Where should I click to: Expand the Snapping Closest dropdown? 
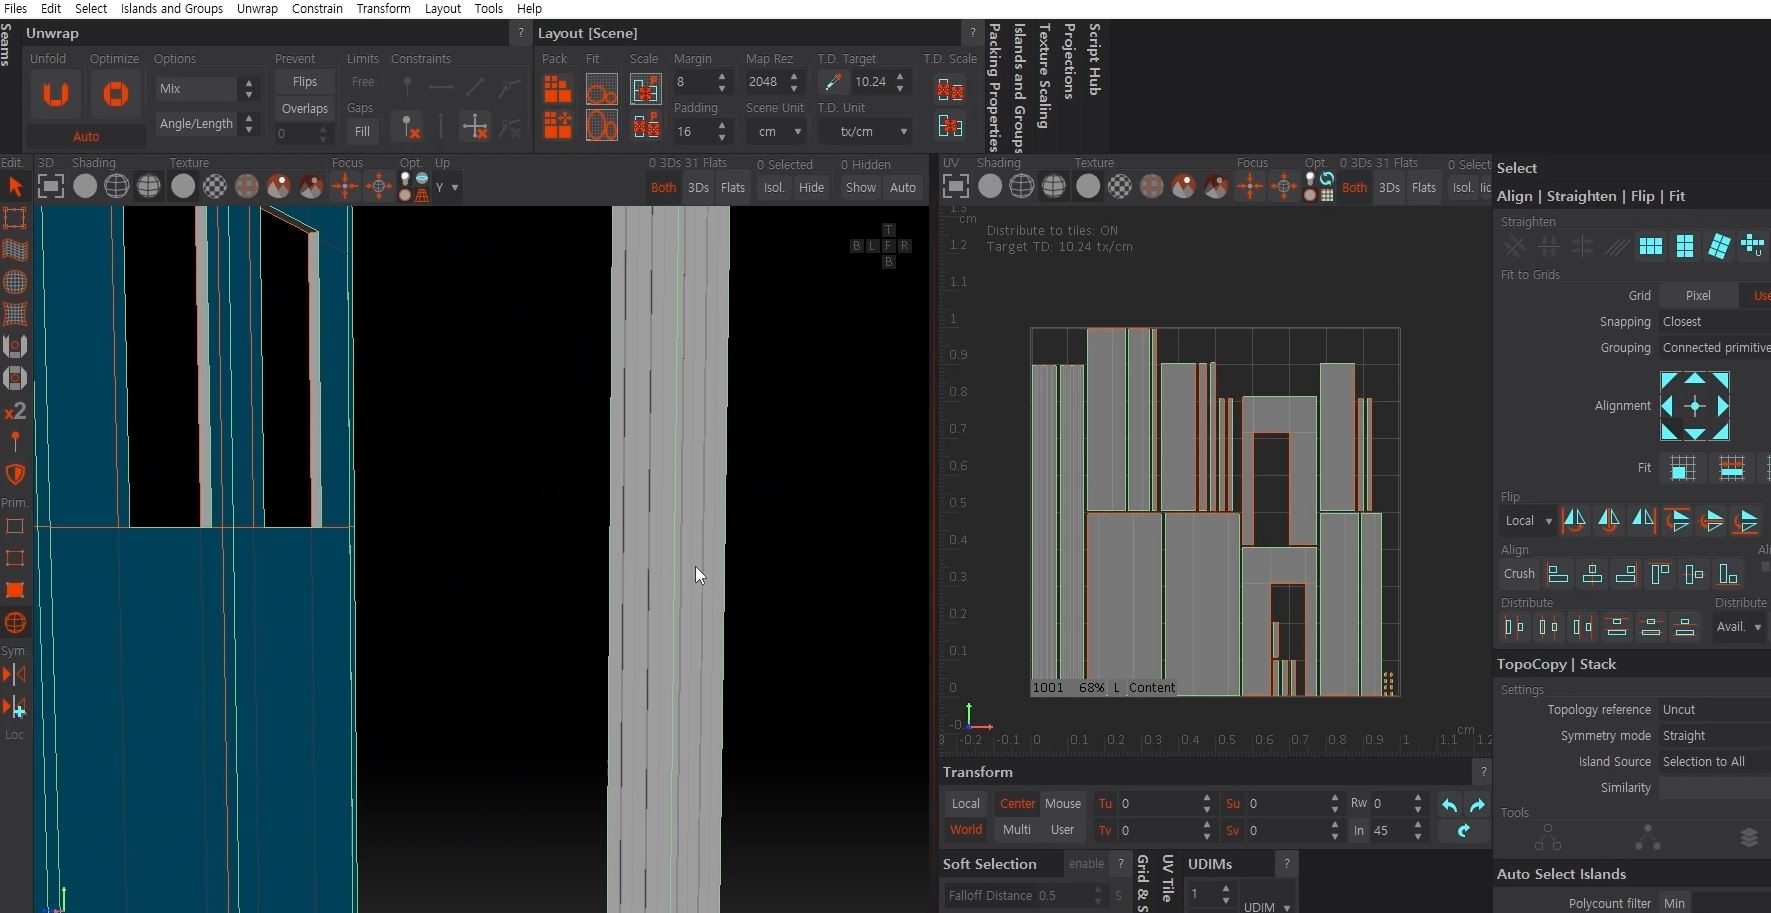click(1714, 322)
